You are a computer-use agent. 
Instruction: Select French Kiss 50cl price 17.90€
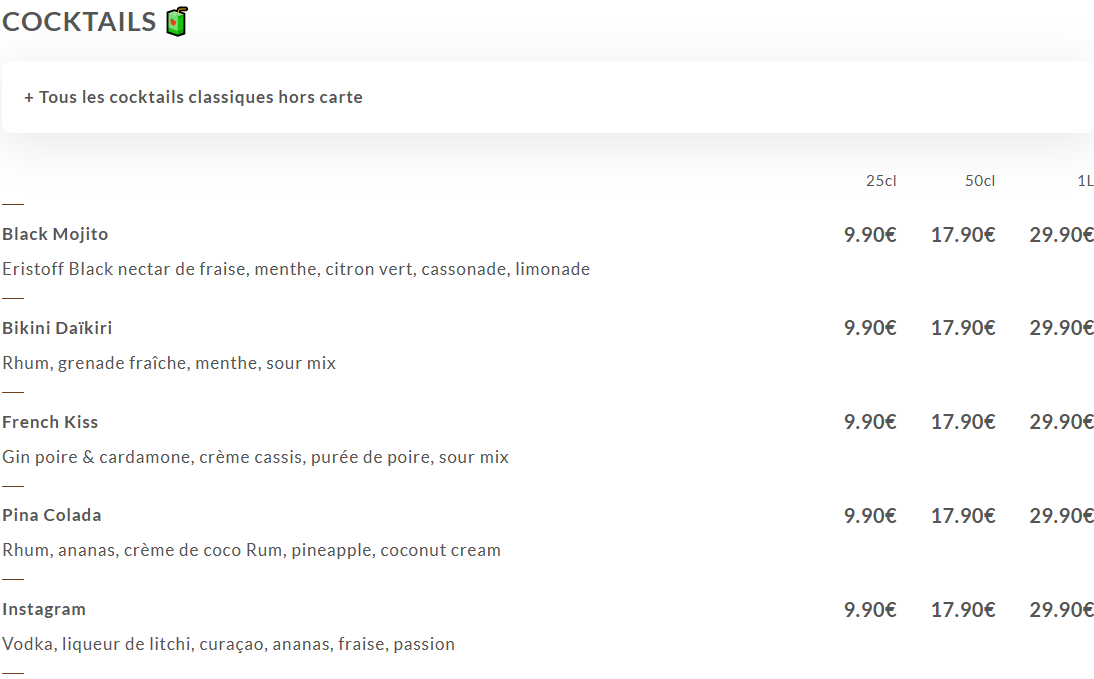(x=963, y=422)
